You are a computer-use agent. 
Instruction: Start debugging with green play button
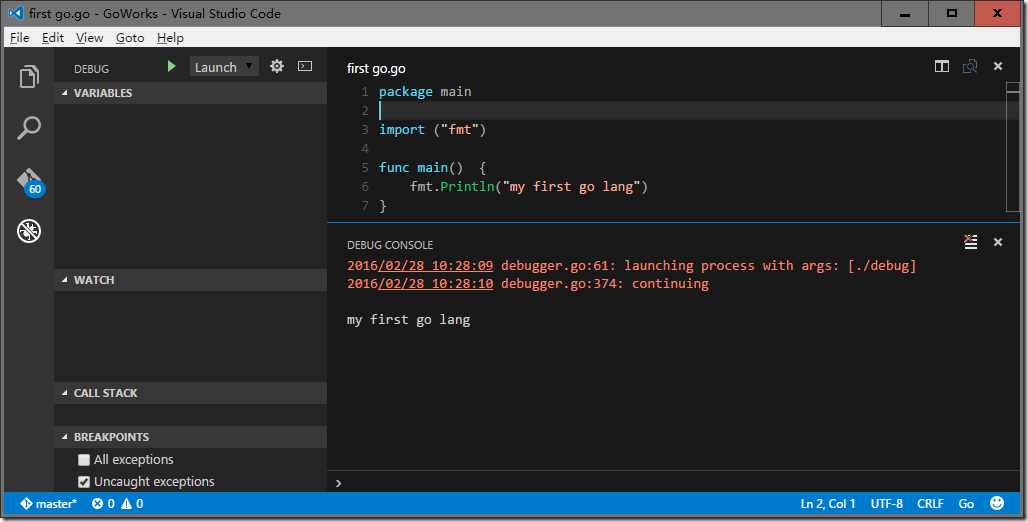pos(172,67)
